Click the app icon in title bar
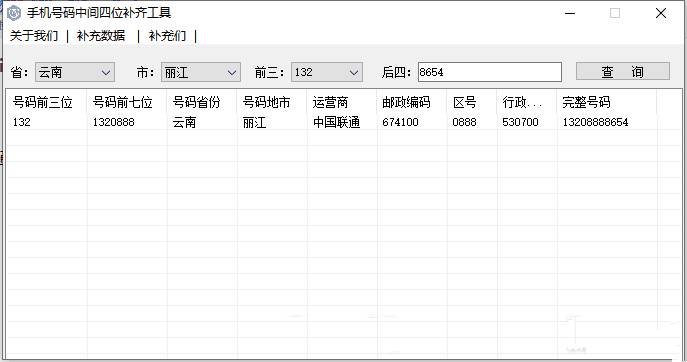 point(14,13)
